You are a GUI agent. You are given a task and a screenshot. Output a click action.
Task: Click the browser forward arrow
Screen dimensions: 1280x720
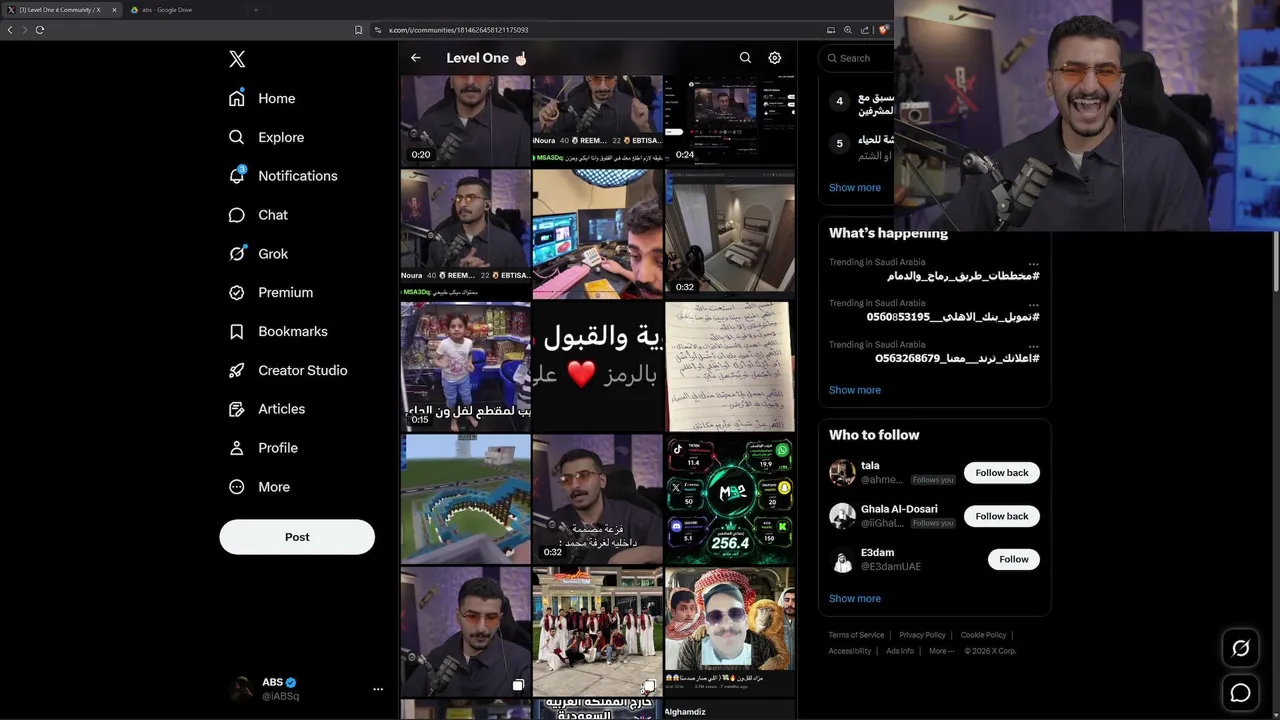[x=25, y=30]
